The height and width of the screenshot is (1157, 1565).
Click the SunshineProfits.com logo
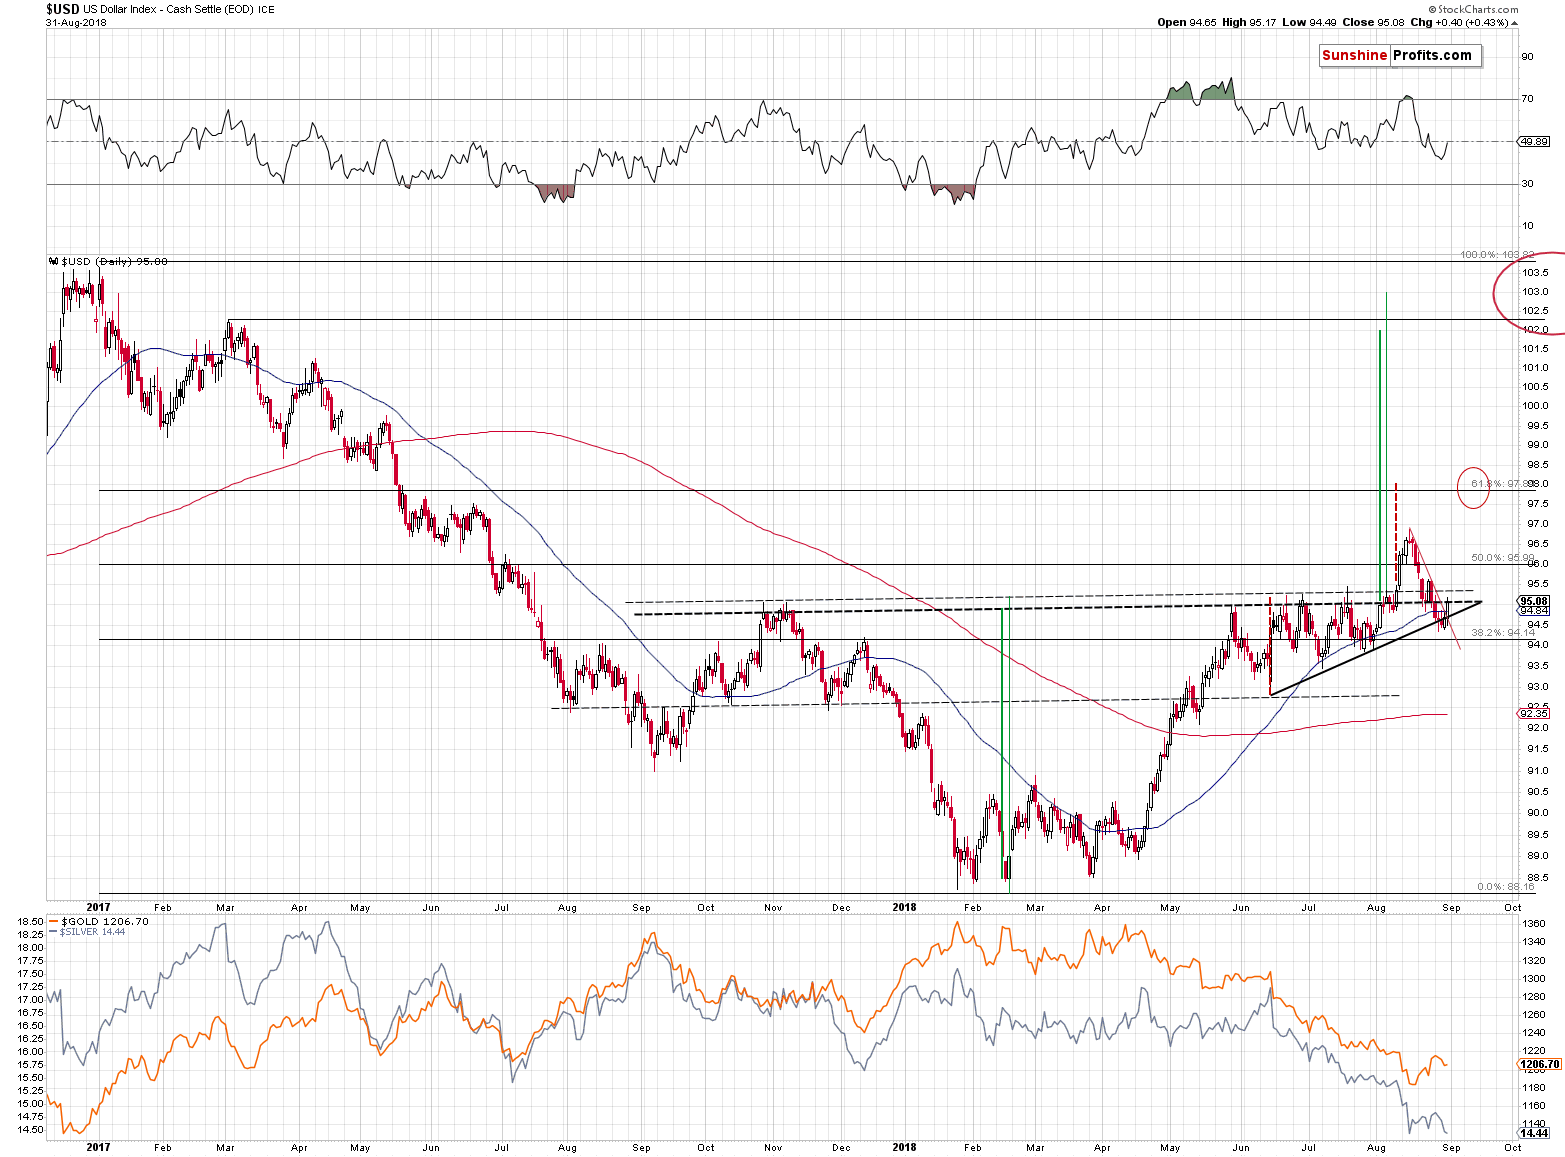1397,56
